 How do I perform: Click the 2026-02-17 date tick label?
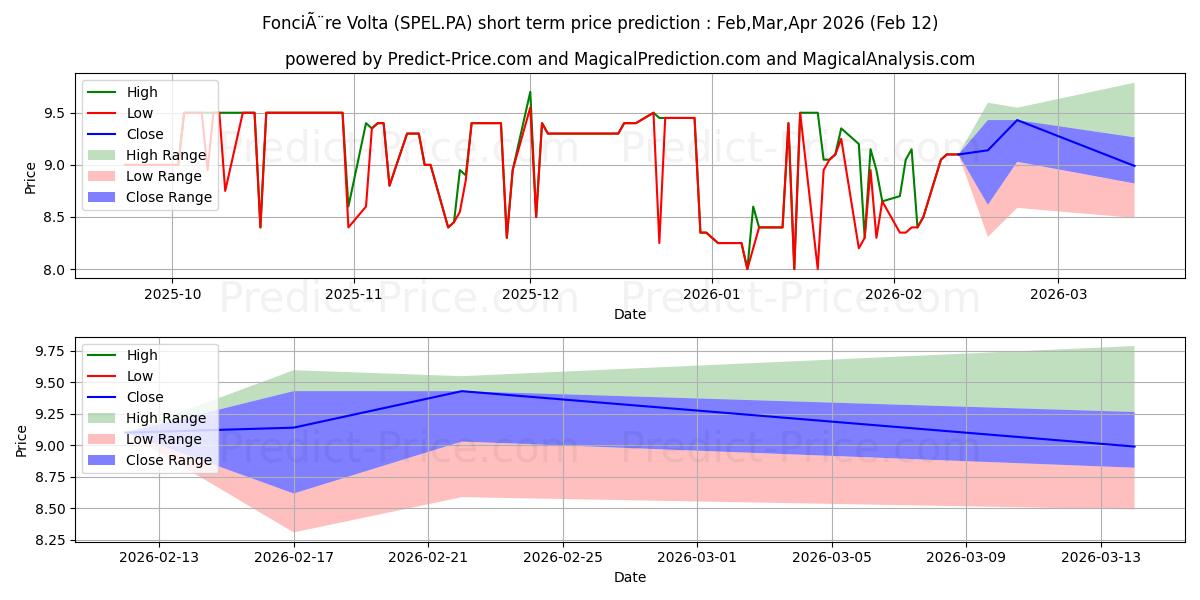294,558
